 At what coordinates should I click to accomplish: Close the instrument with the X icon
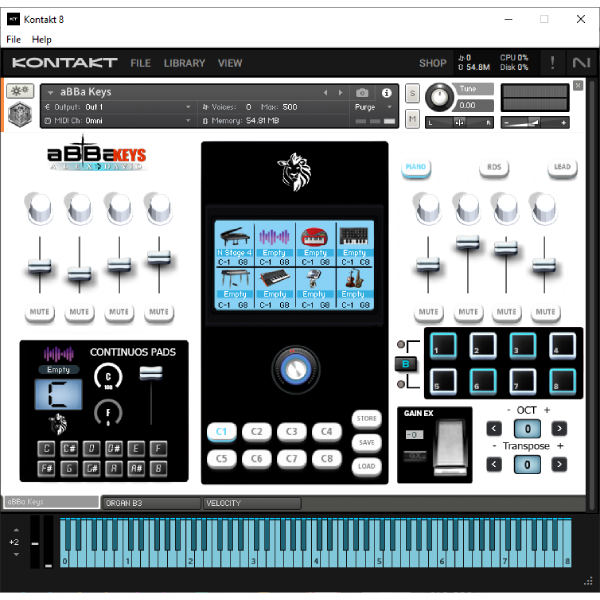(x=578, y=85)
